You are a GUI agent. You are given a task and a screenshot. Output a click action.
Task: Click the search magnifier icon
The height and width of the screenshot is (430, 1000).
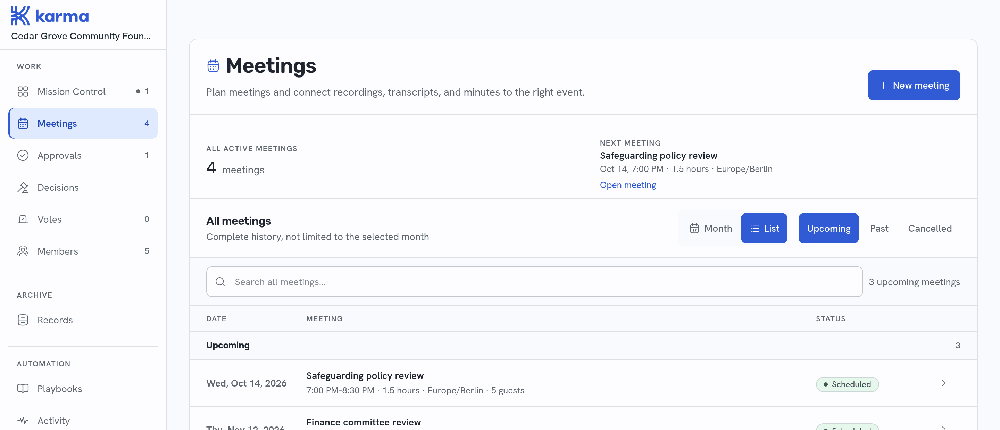220,281
